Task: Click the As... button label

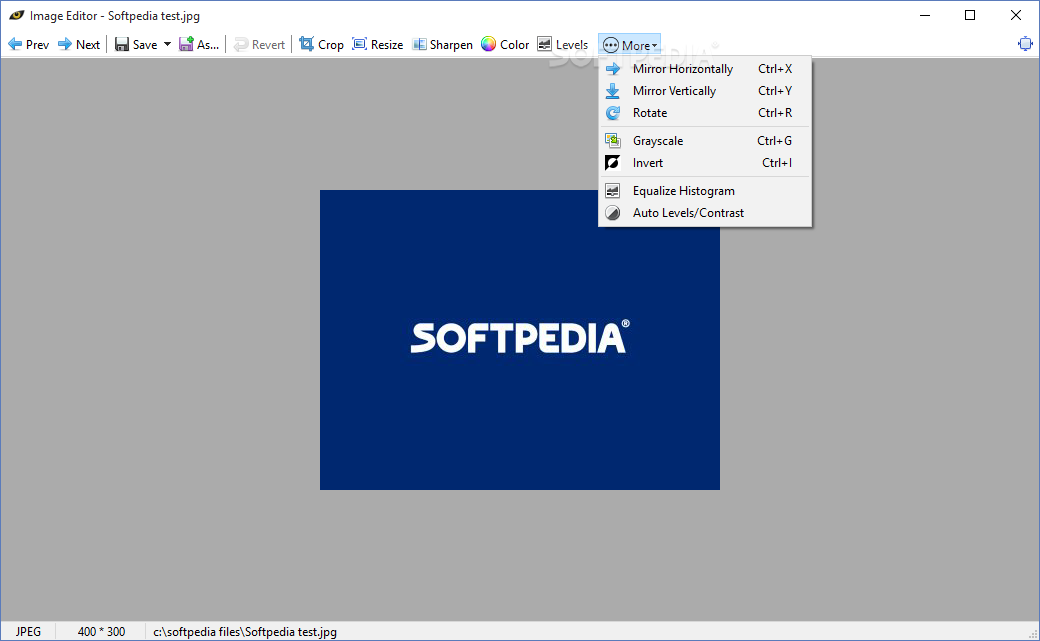Action: coord(208,44)
